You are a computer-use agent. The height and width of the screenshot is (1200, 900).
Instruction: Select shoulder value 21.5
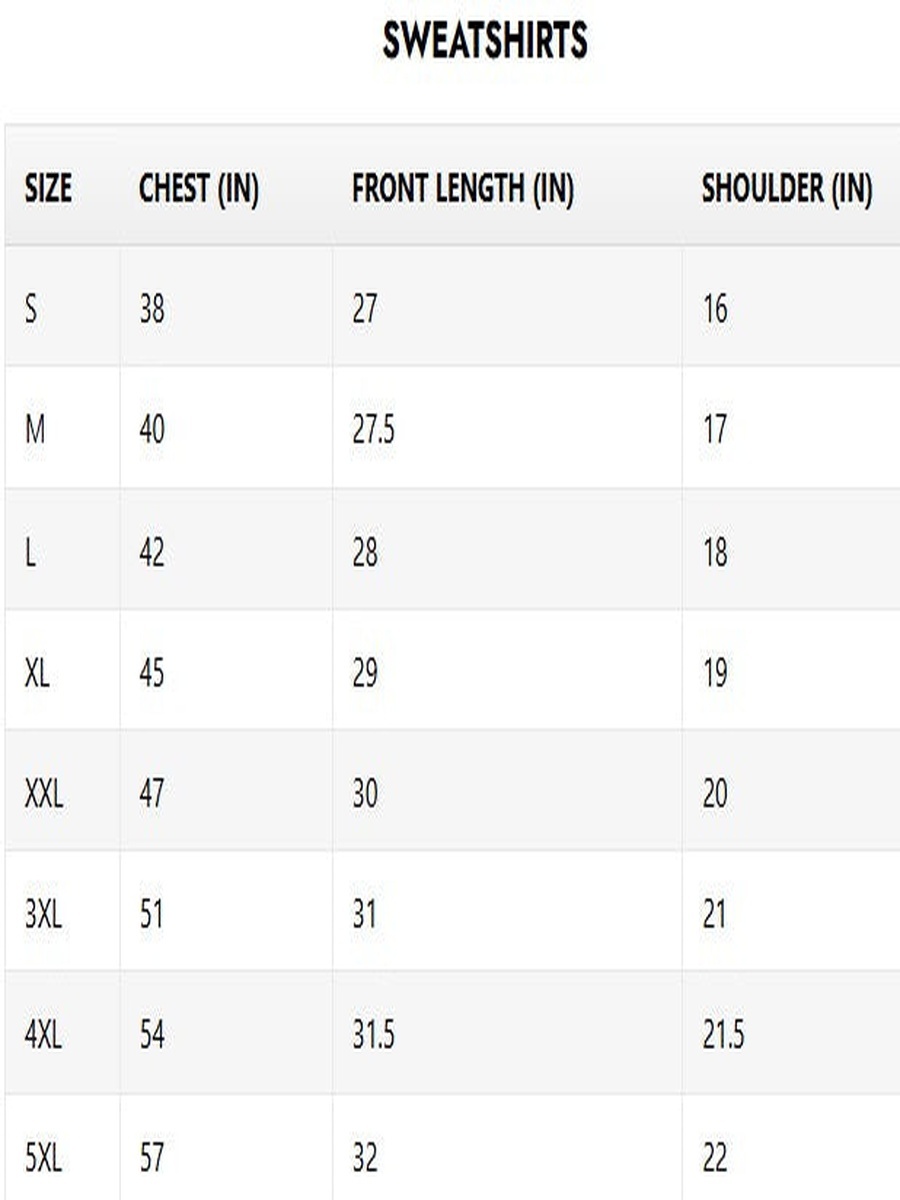click(723, 1035)
